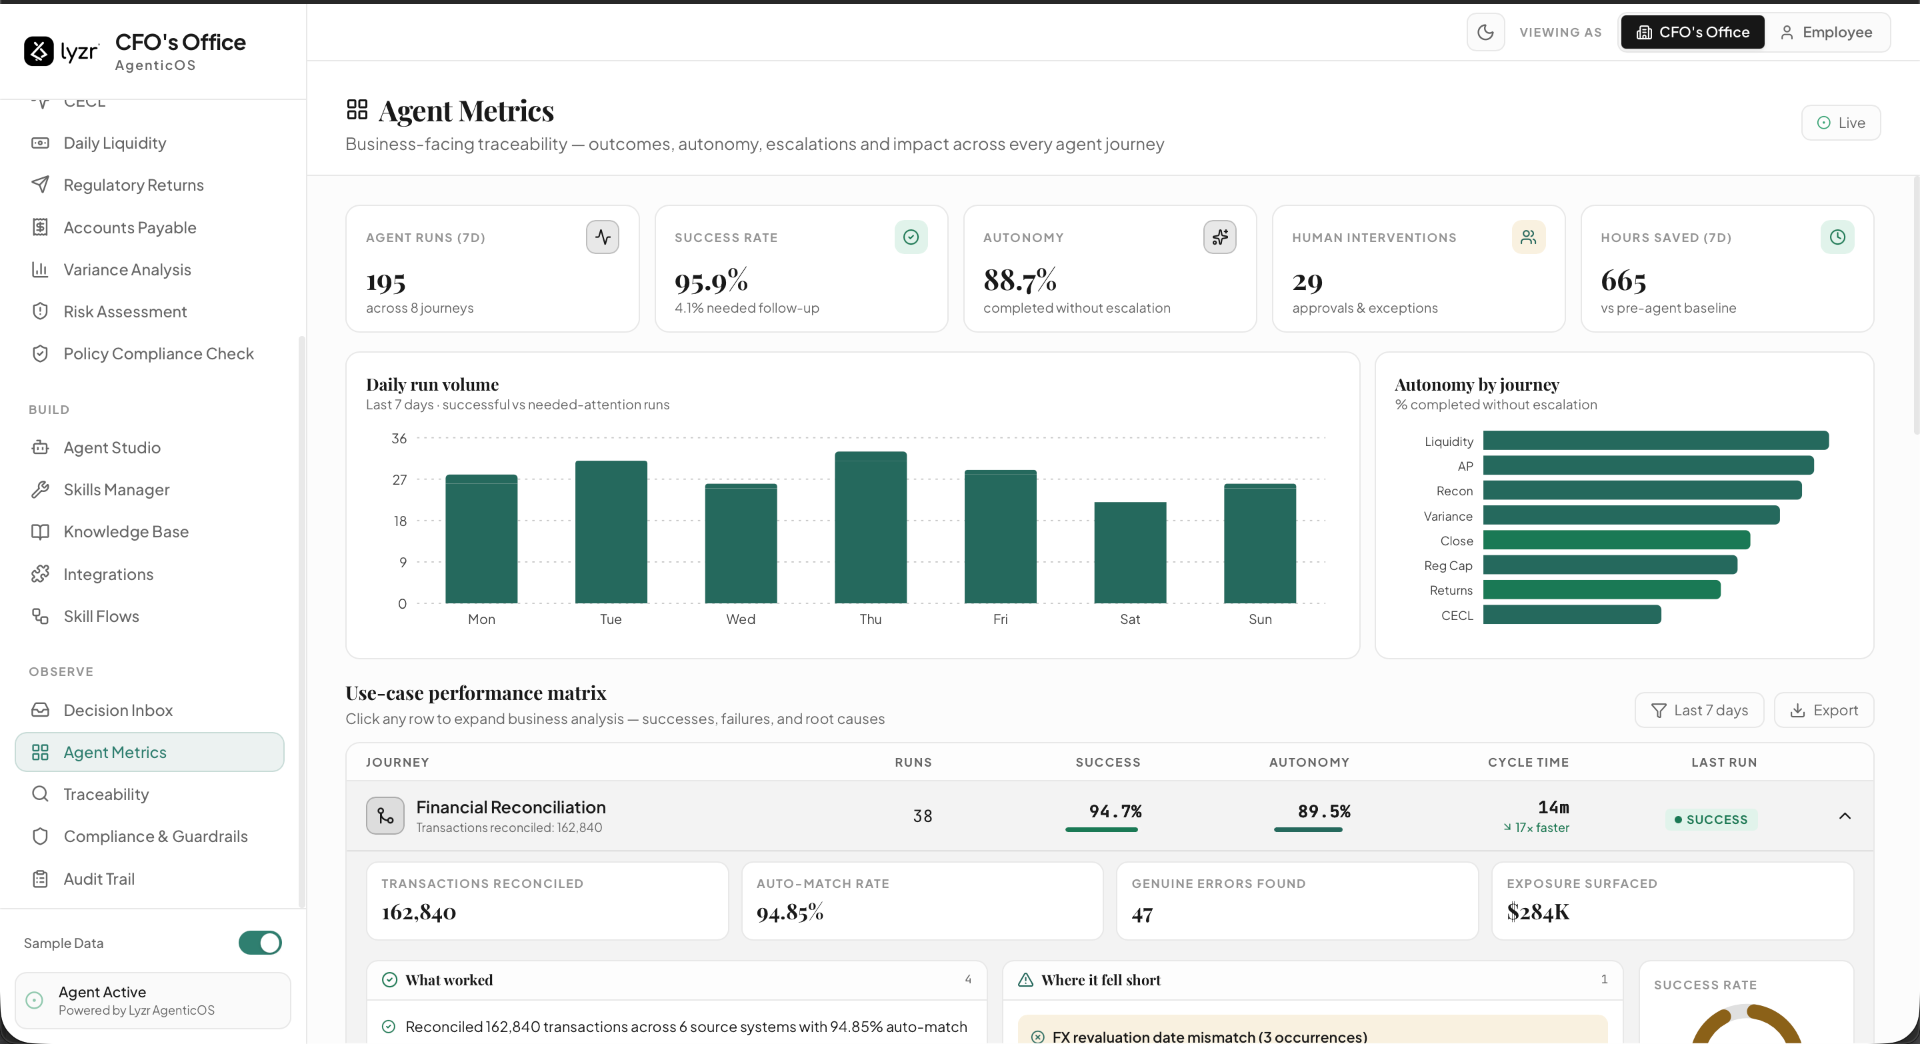Click Accounts Payable receipt icon

(40, 227)
